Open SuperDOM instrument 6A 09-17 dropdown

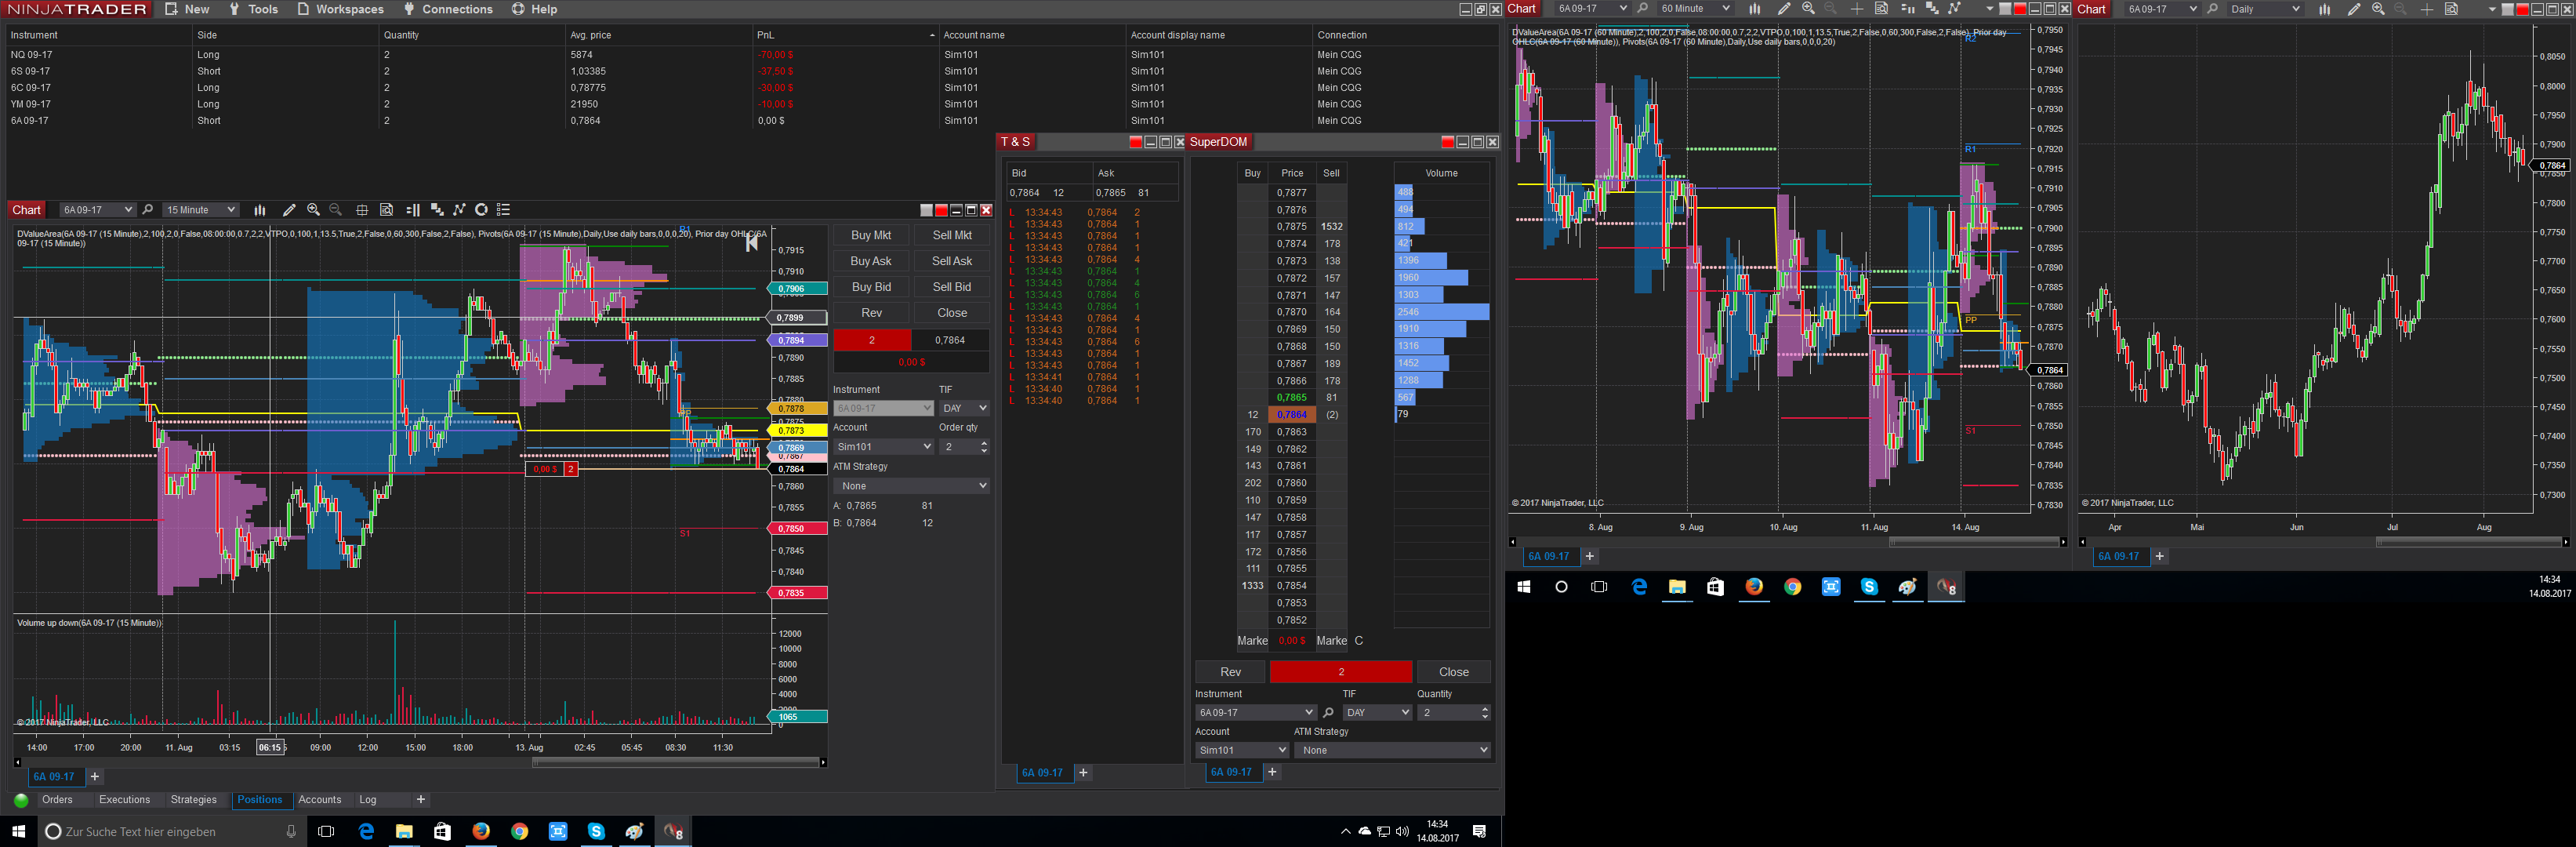(1255, 713)
